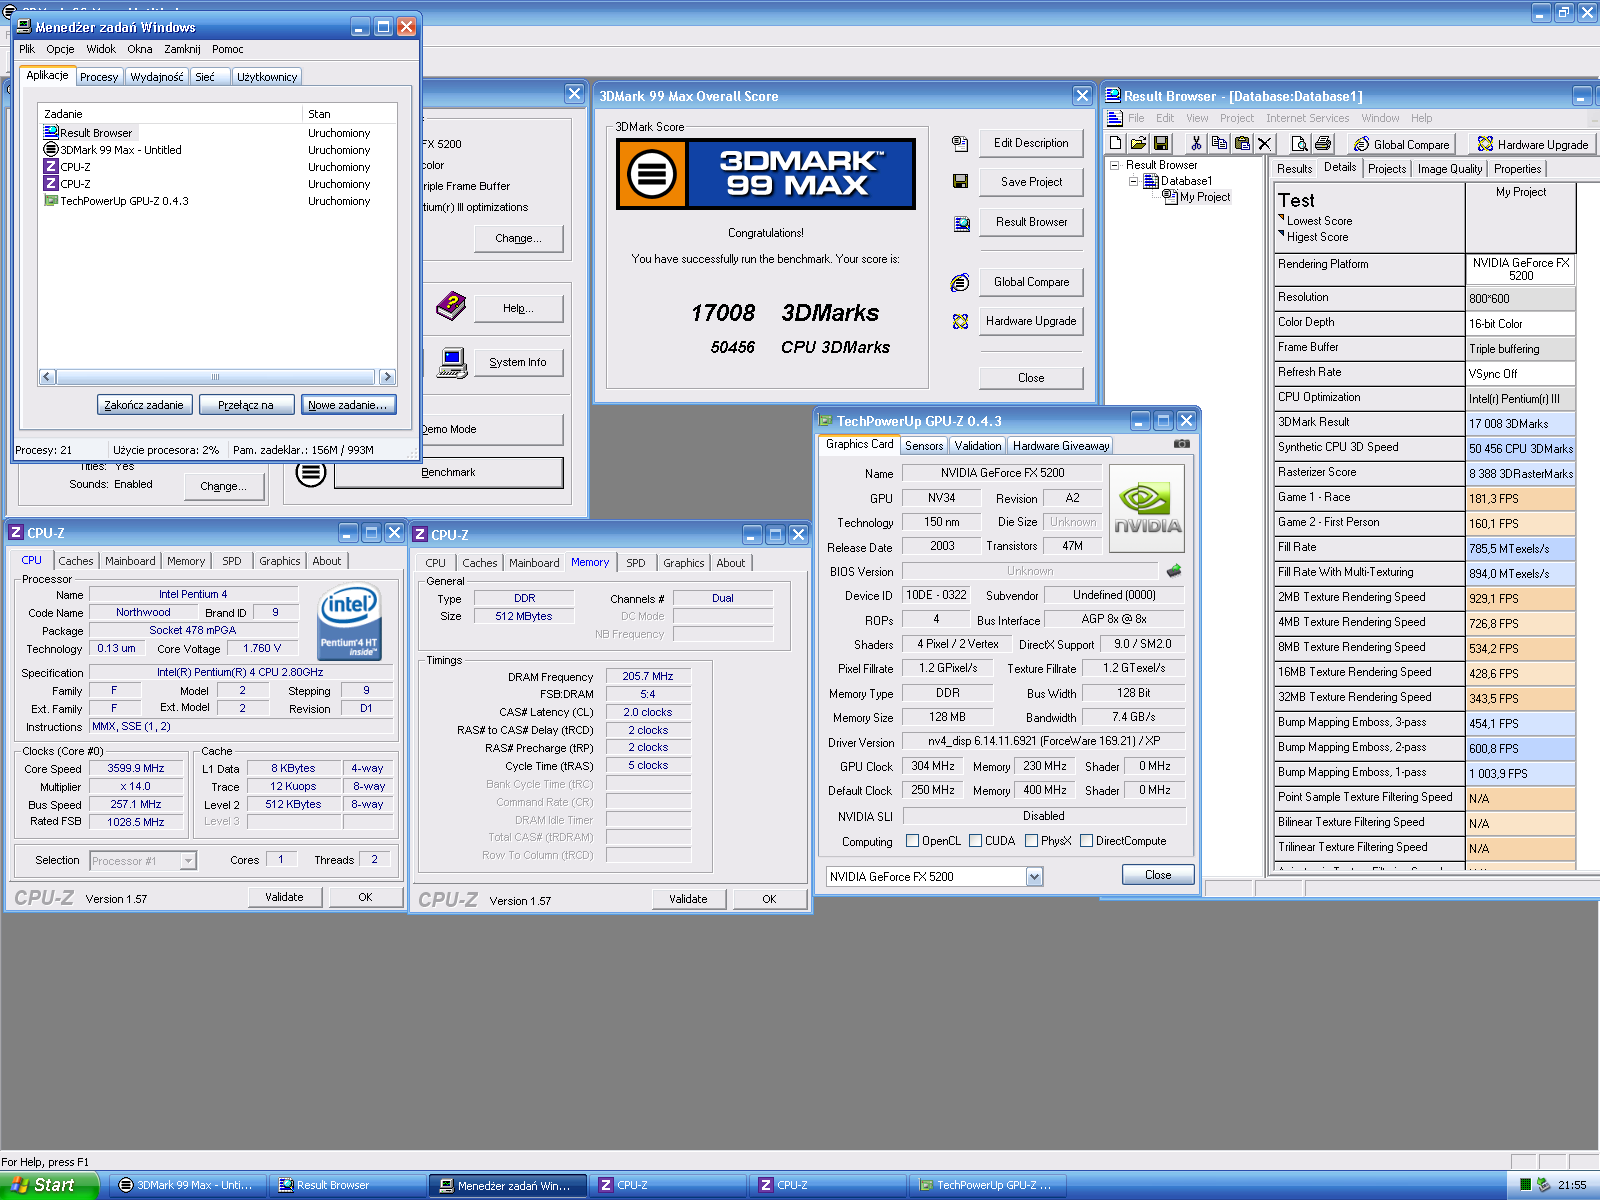Open the GPU selection dropdown in GPU-Z
The image size is (1600, 1200).
click(1034, 877)
